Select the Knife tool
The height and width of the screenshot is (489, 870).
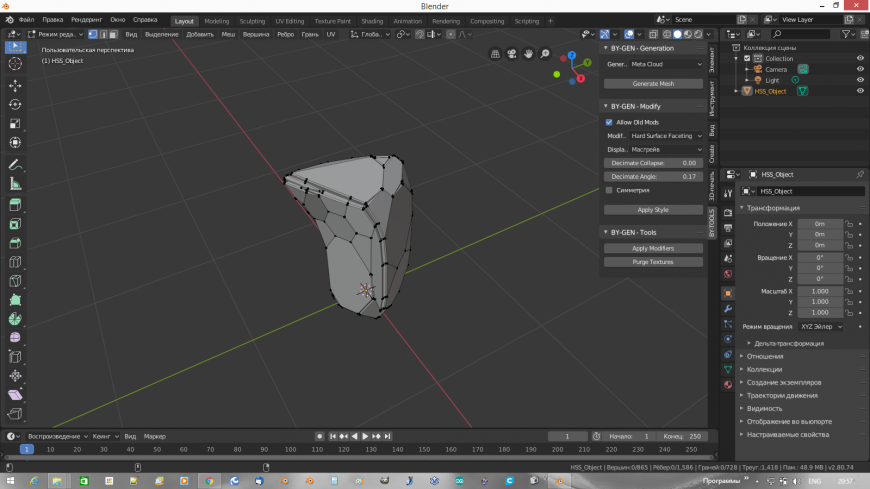tap(15, 281)
